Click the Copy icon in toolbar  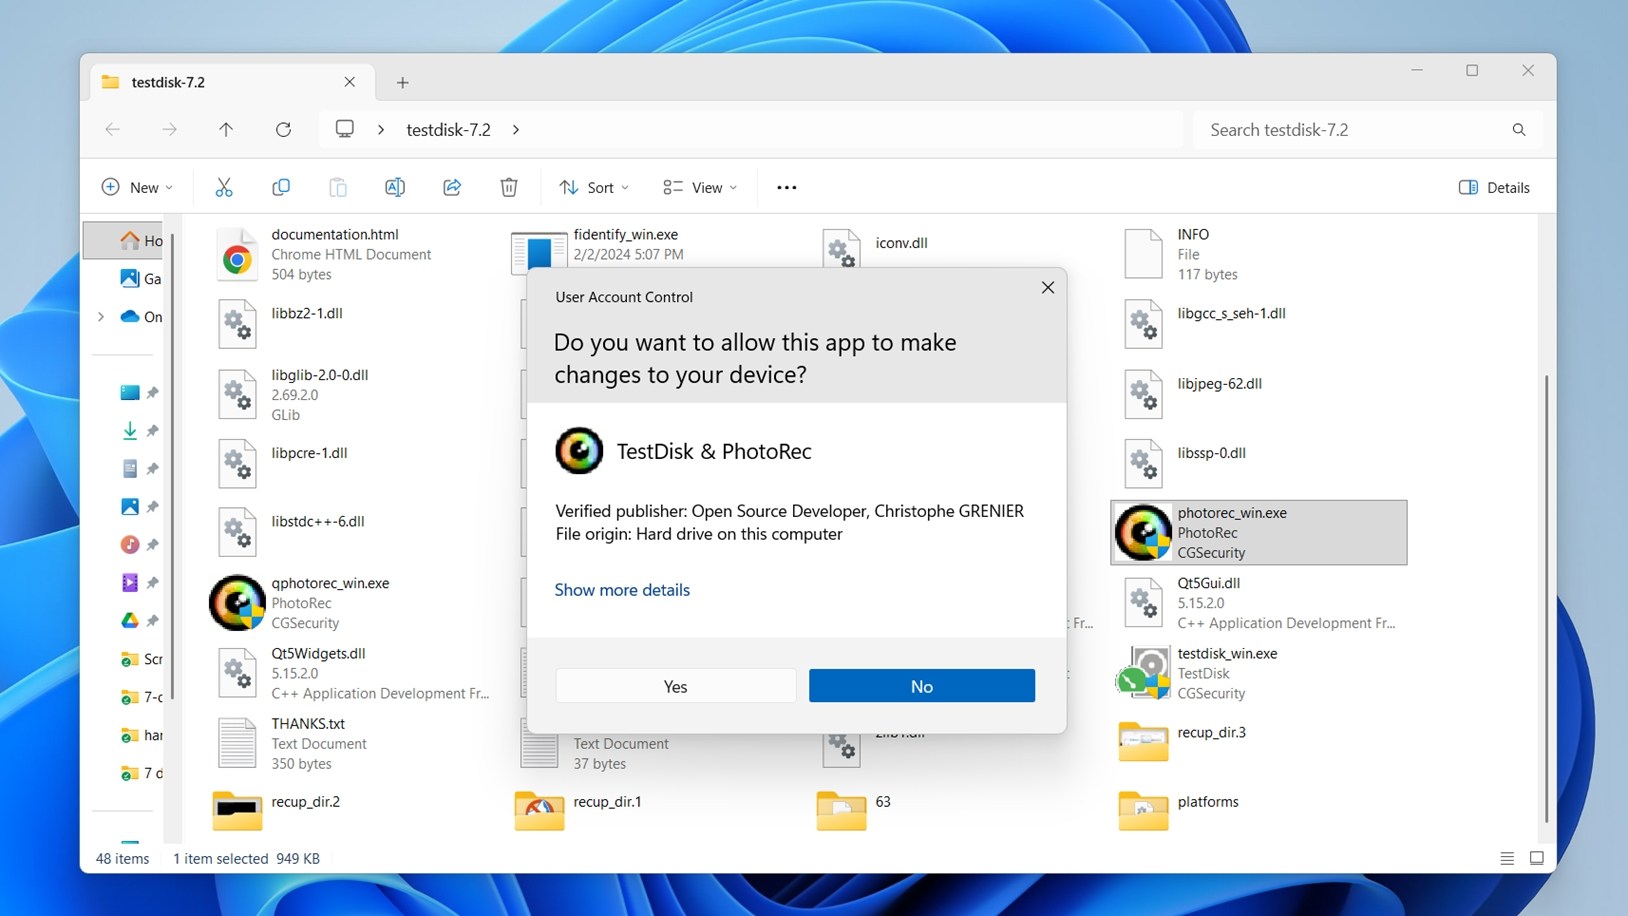point(281,187)
